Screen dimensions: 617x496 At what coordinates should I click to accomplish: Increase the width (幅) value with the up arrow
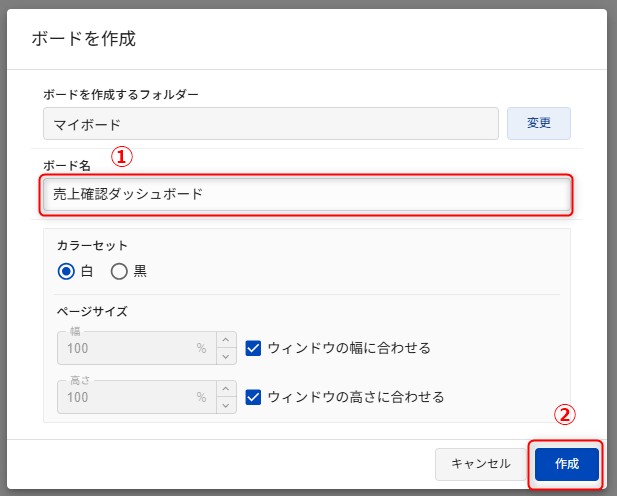226,340
